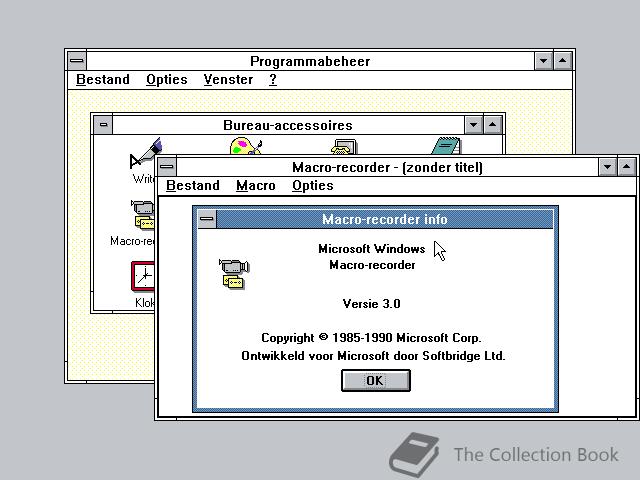
Task: Select the Paintbrush palette icon
Action: 246,146
